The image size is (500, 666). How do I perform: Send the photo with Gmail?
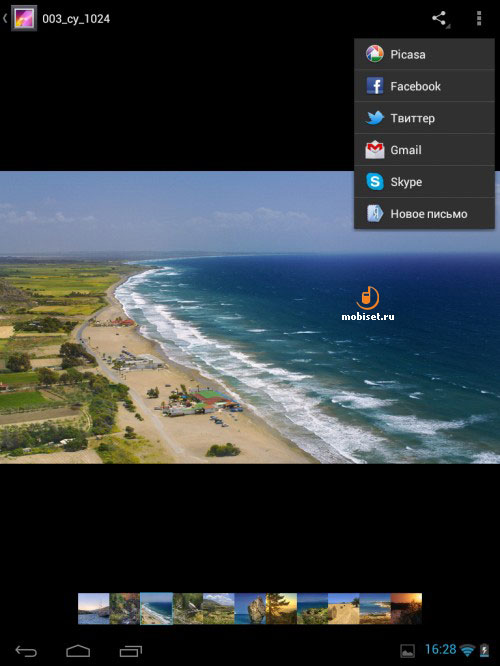[424, 150]
